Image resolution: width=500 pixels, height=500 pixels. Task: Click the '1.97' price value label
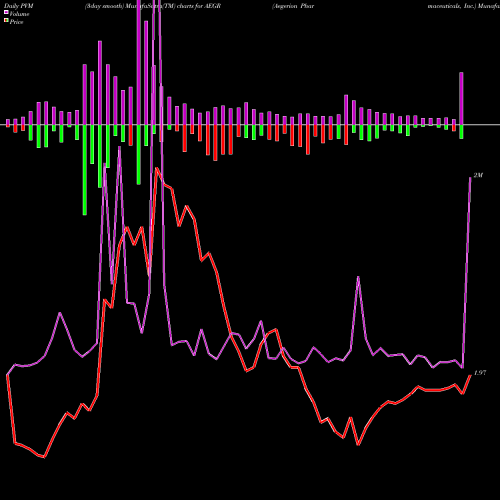pyautogui.click(x=480, y=373)
